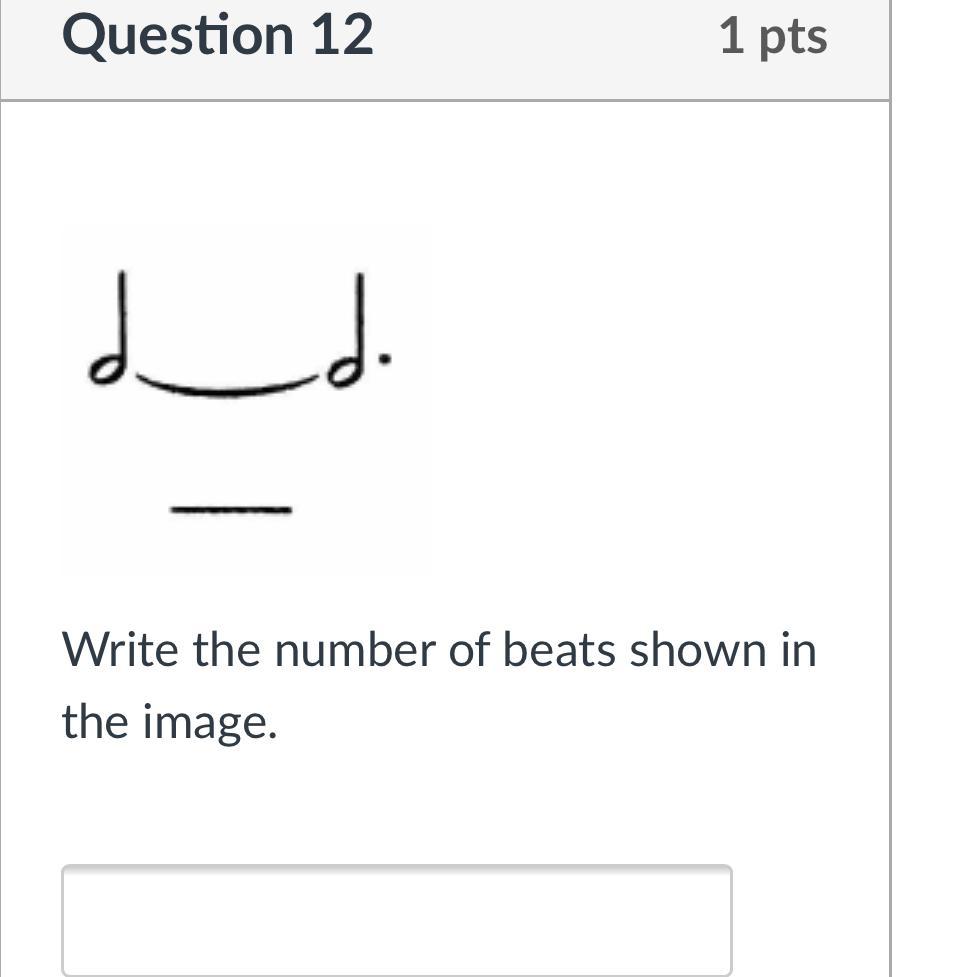The width and height of the screenshot is (977, 977).
Task: Click the number "12" in the heading
Action: coord(342,35)
